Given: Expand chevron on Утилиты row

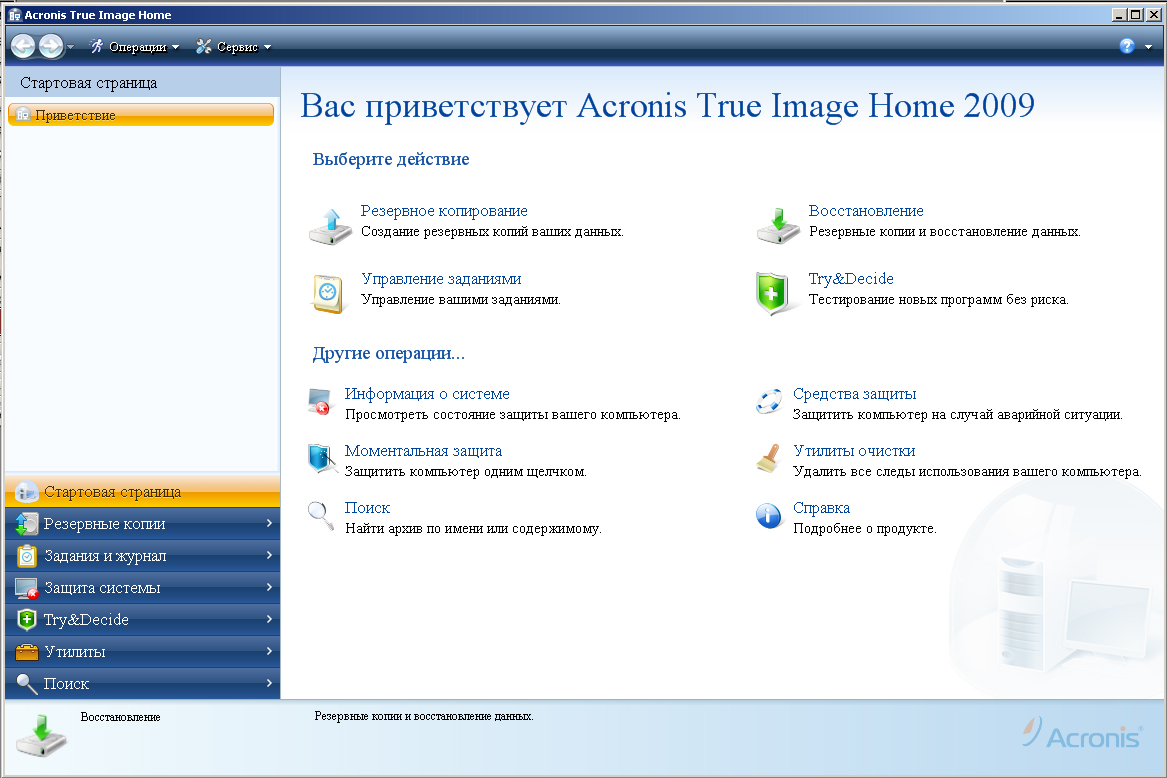Looking at the screenshot, I should pos(269,651).
